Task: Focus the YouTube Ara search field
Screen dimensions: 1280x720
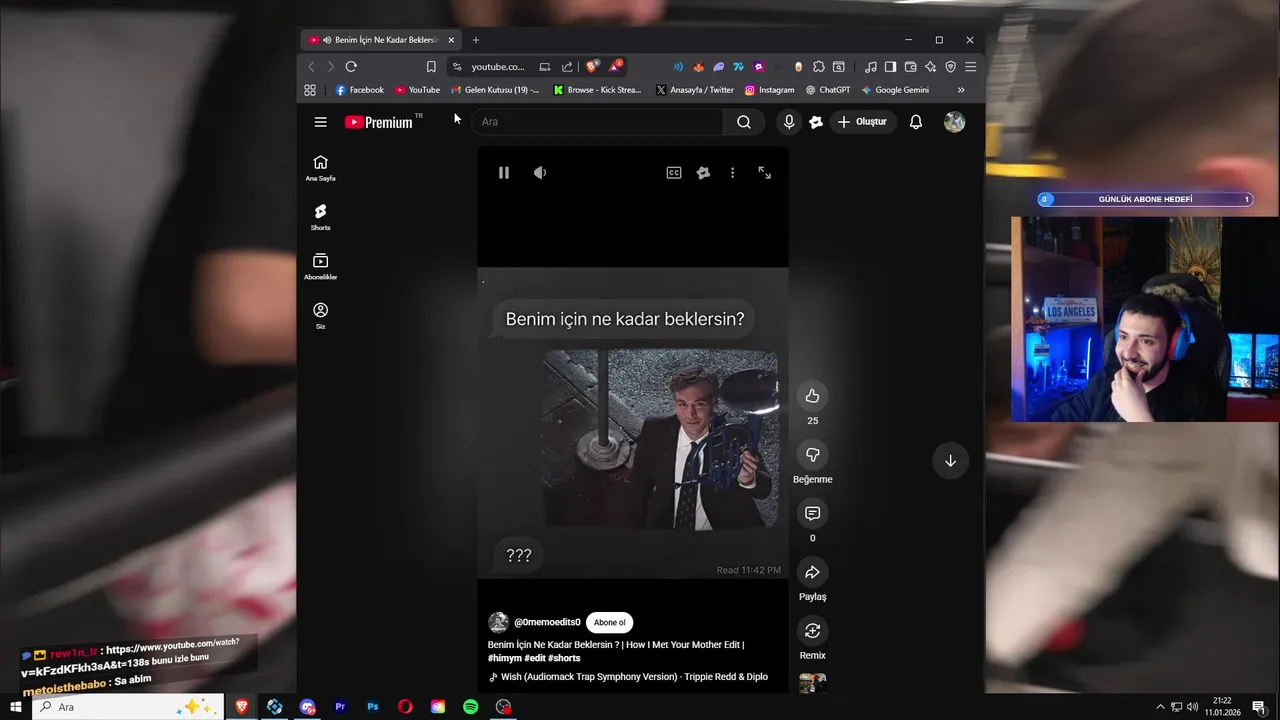Action: [597, 122]
